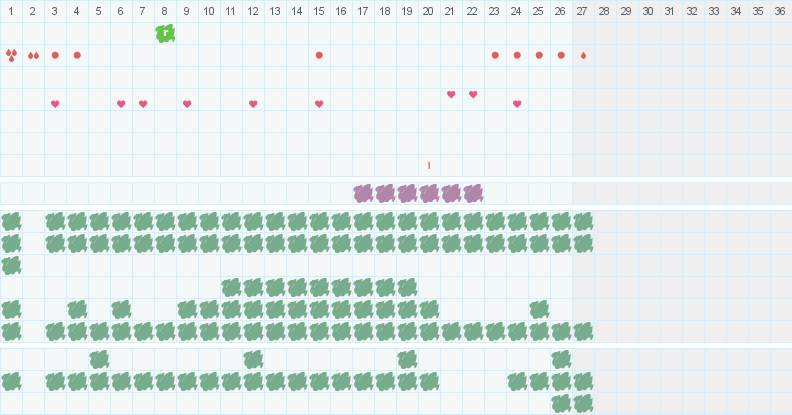Click the pink heart on day 9
Screen dimensions: 792x415
[187, 104]
